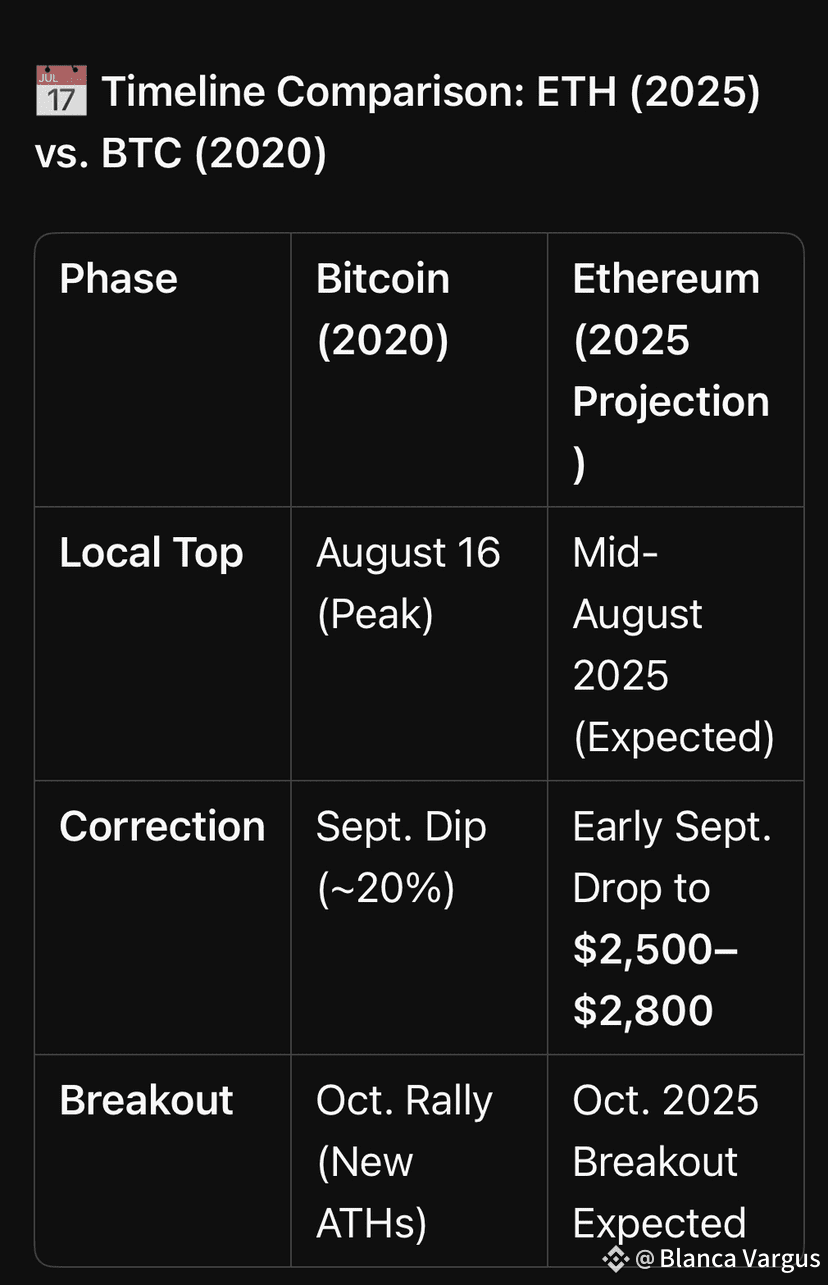Click the 'Early Sept. Drop to' text
The height and width of the screenshot is (1285, 828).
[672, 857]
